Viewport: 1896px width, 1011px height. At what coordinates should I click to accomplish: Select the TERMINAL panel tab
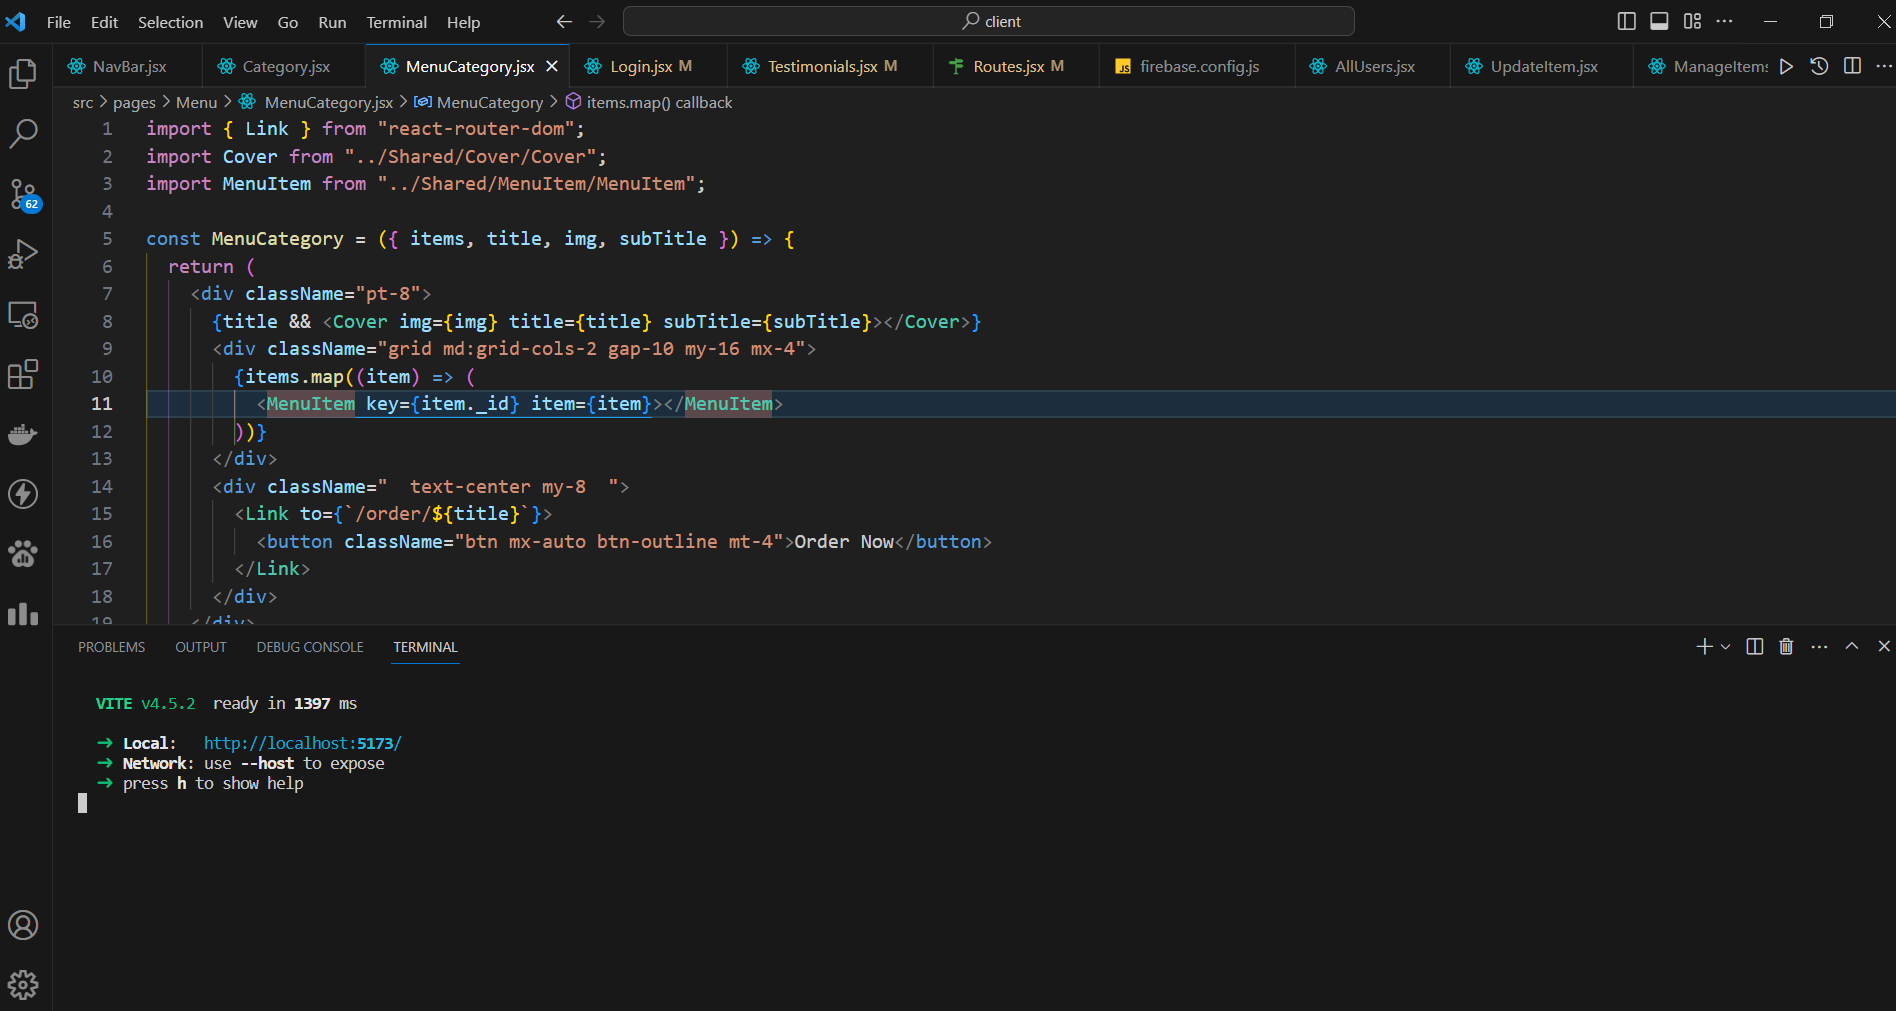coord(425,647)
